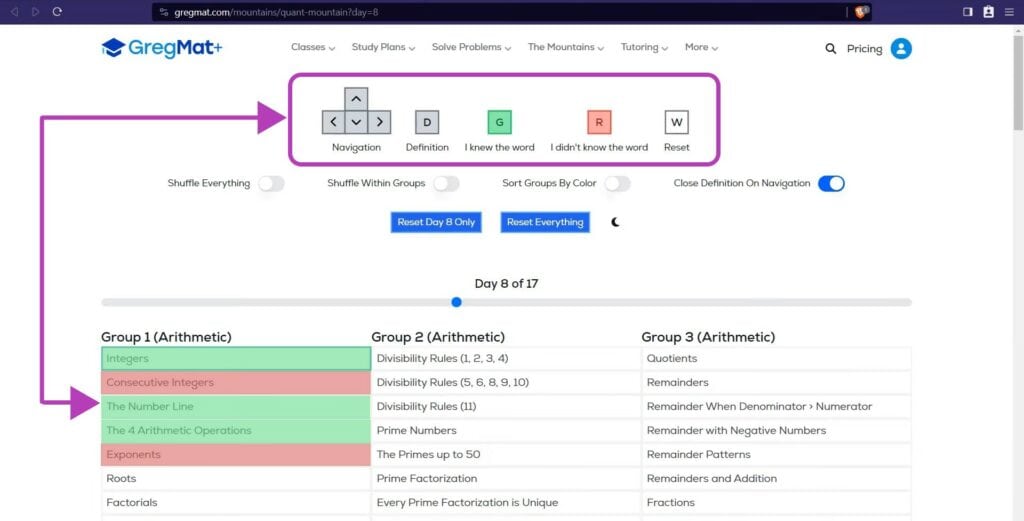The width and height of the screenshot is (1024, 521).
Task: Expand The Mountains menu
Action: point(566,47)
